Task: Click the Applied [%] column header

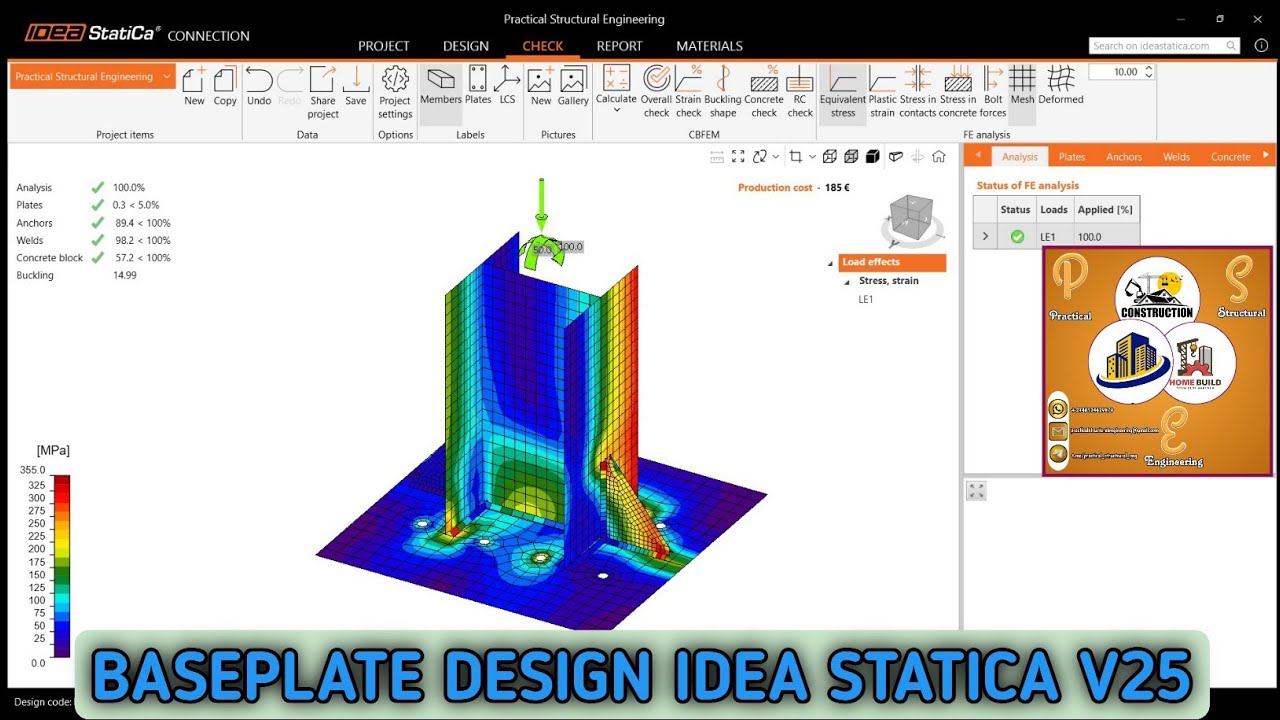Action: (1105, 210)
